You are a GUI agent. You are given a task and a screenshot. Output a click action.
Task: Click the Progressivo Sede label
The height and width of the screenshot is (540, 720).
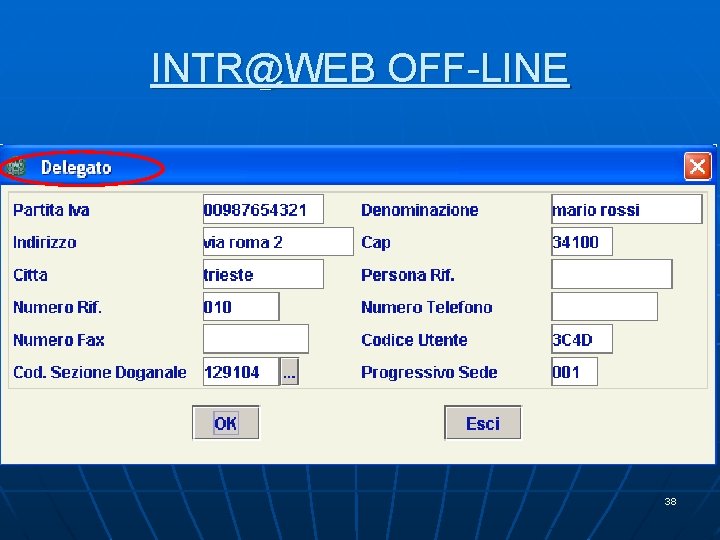pos(429,372)
